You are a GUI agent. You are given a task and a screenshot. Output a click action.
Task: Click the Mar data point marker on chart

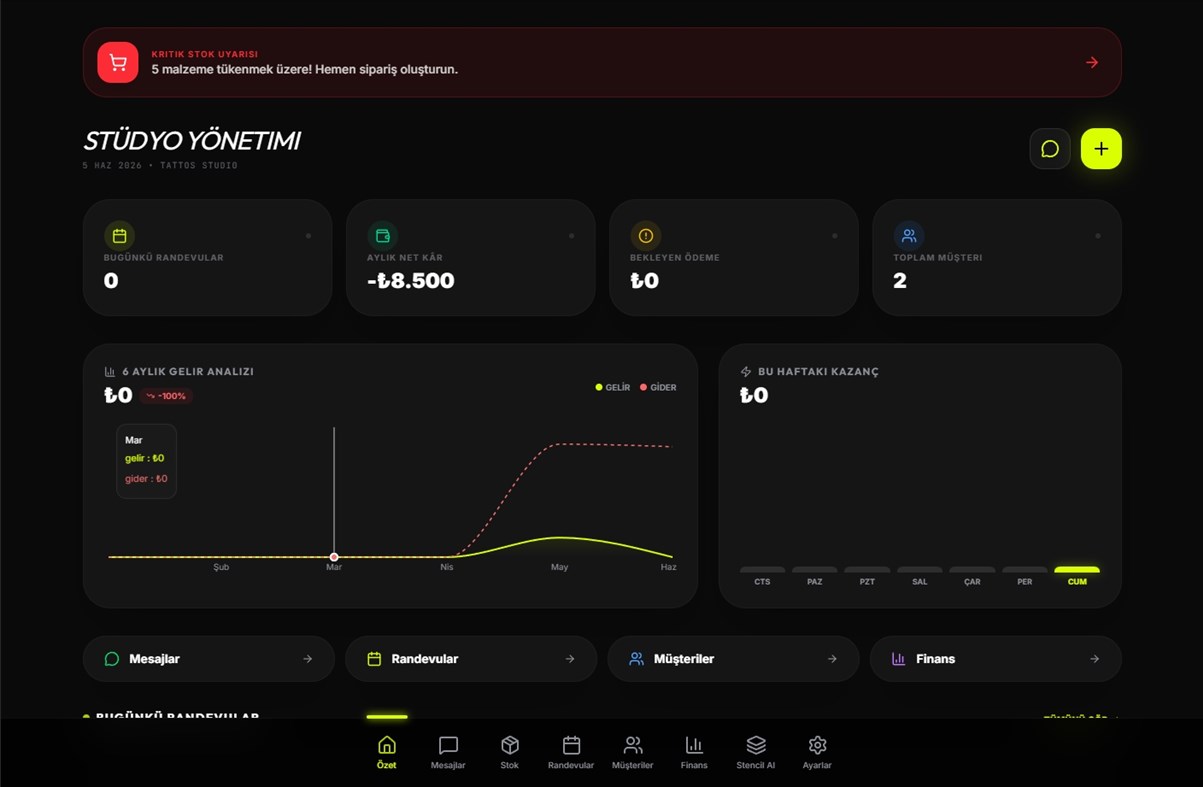point(334,557)
